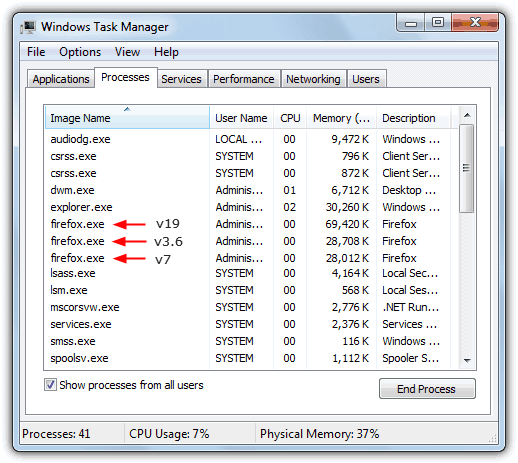Sort by the Memory column header
The height and width of the screenshot is (463, 518).
(341, 118)
